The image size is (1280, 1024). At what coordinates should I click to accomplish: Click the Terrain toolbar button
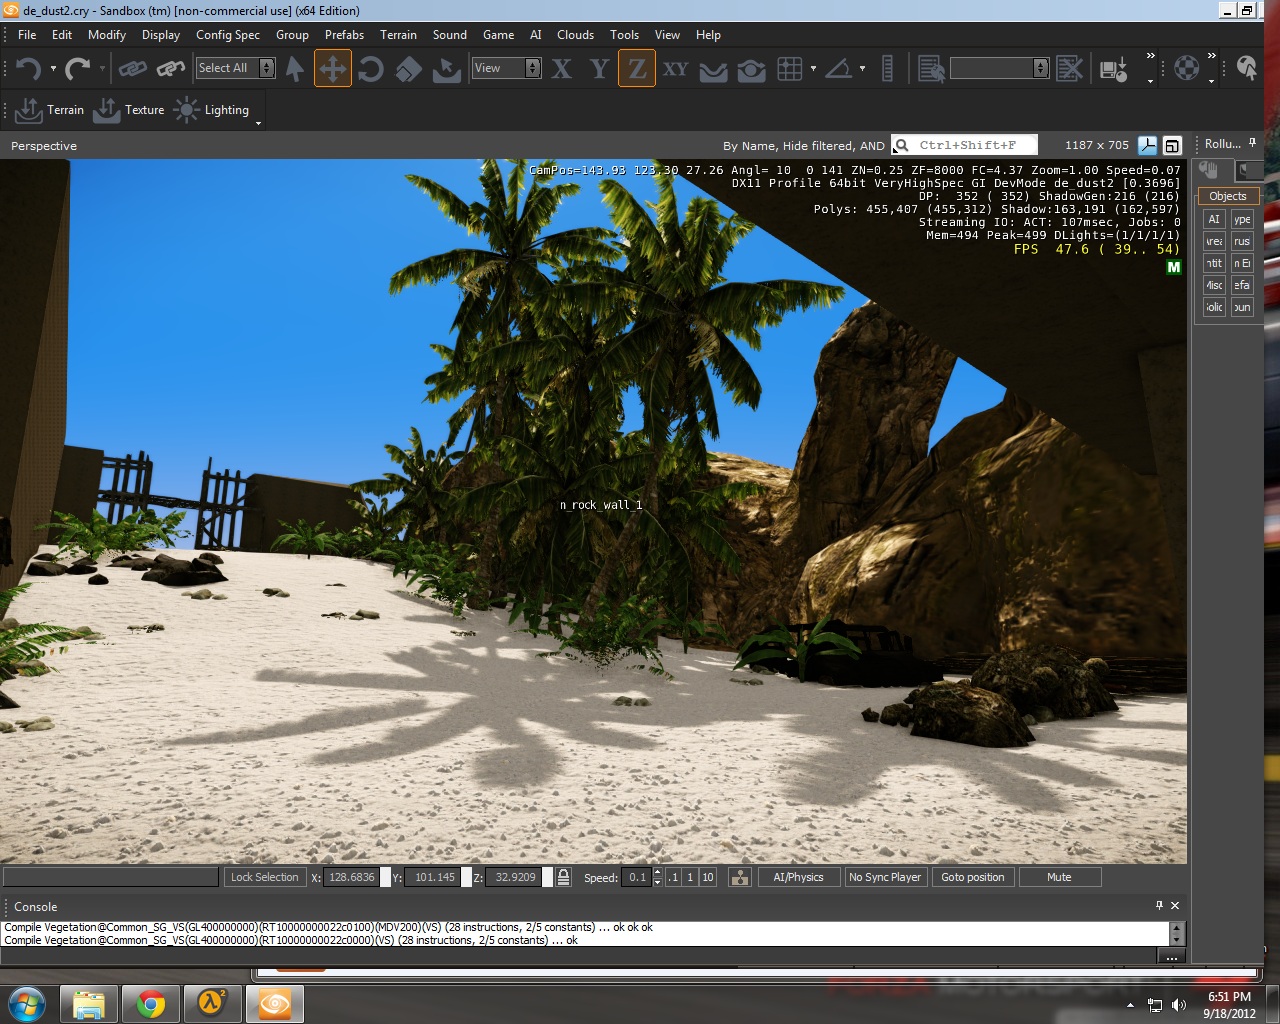point(50,110)
